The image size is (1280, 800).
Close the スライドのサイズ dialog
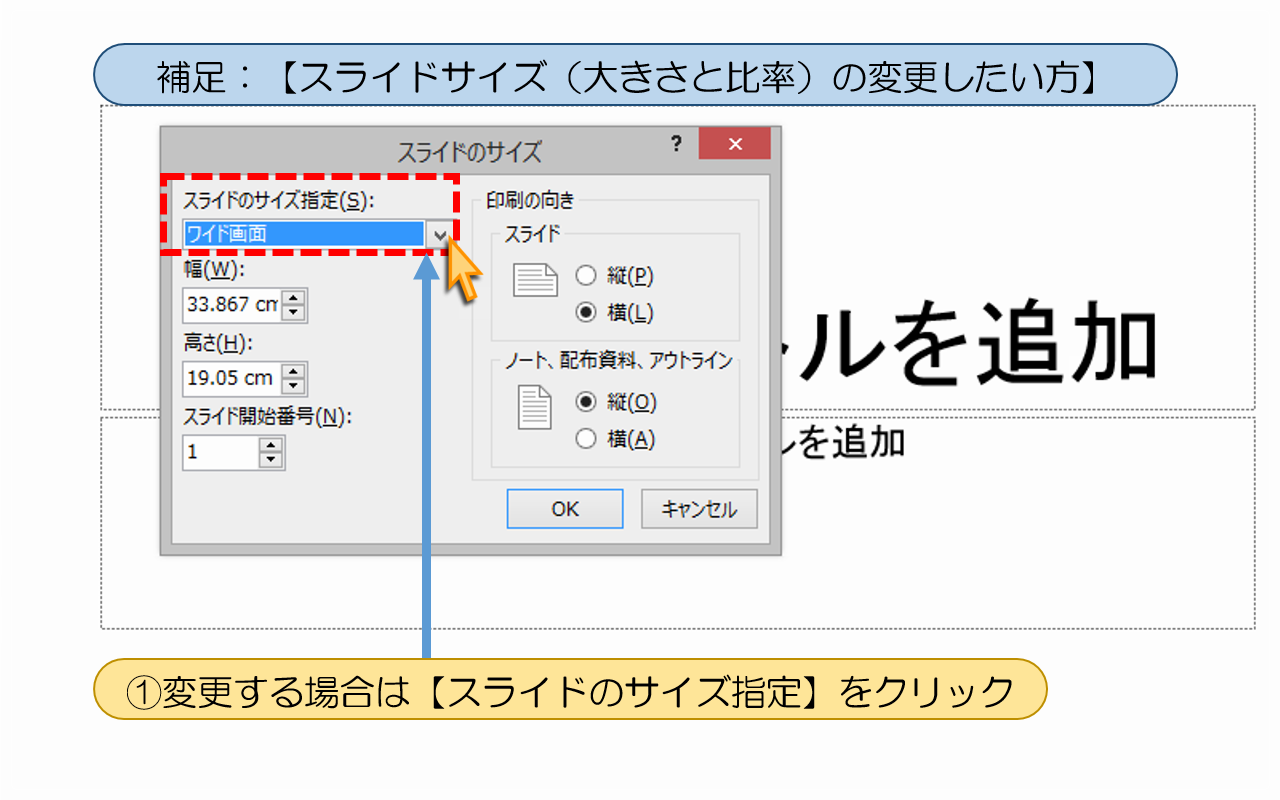coord(735,144)
